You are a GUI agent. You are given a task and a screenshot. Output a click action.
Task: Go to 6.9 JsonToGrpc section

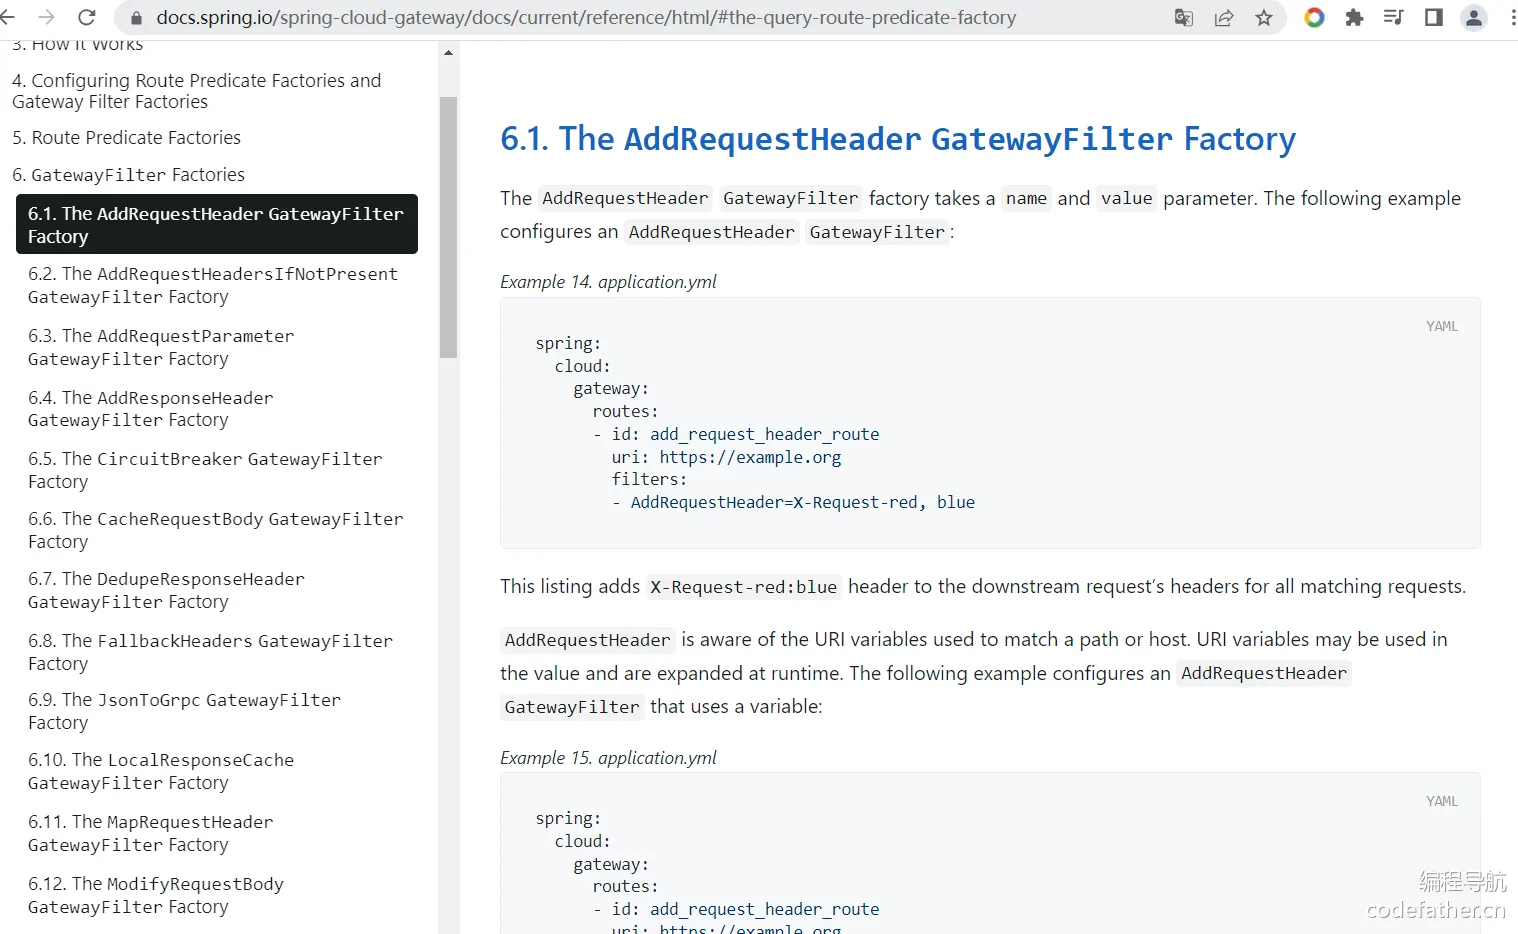click(x=184, y=711)
